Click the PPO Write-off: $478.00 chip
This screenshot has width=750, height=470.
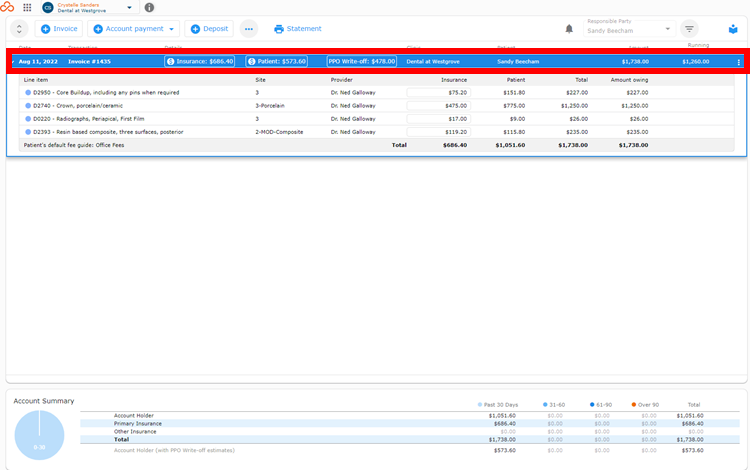[362, 61]
